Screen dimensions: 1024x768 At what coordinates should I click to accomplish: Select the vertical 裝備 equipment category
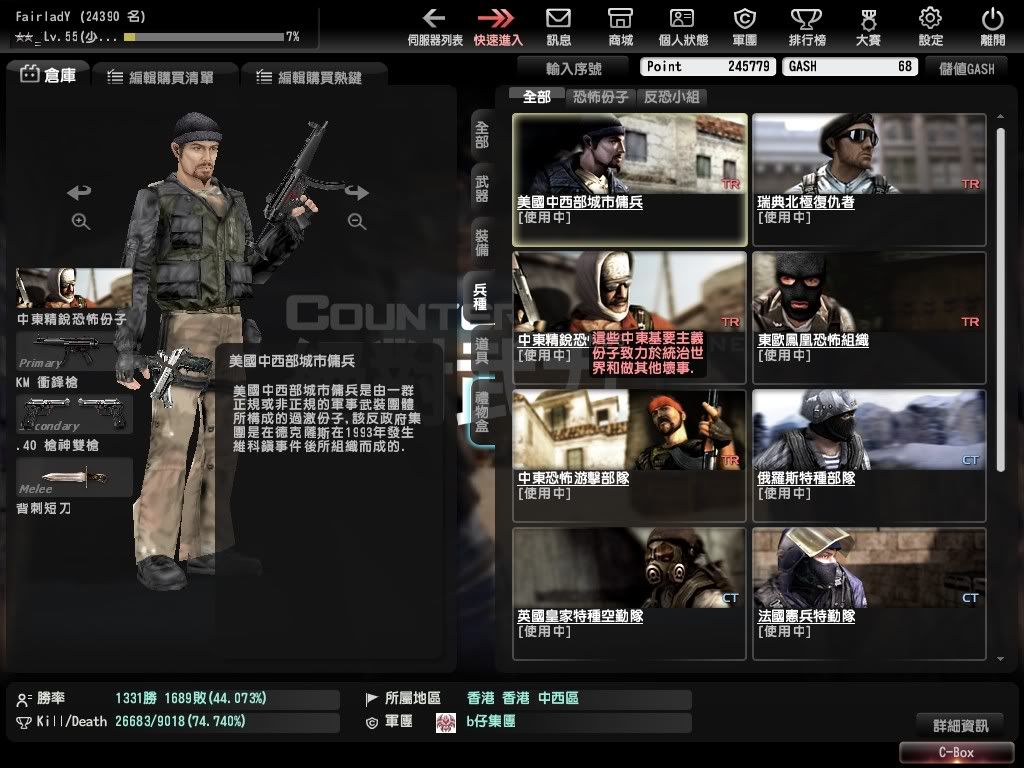point(482,243)
